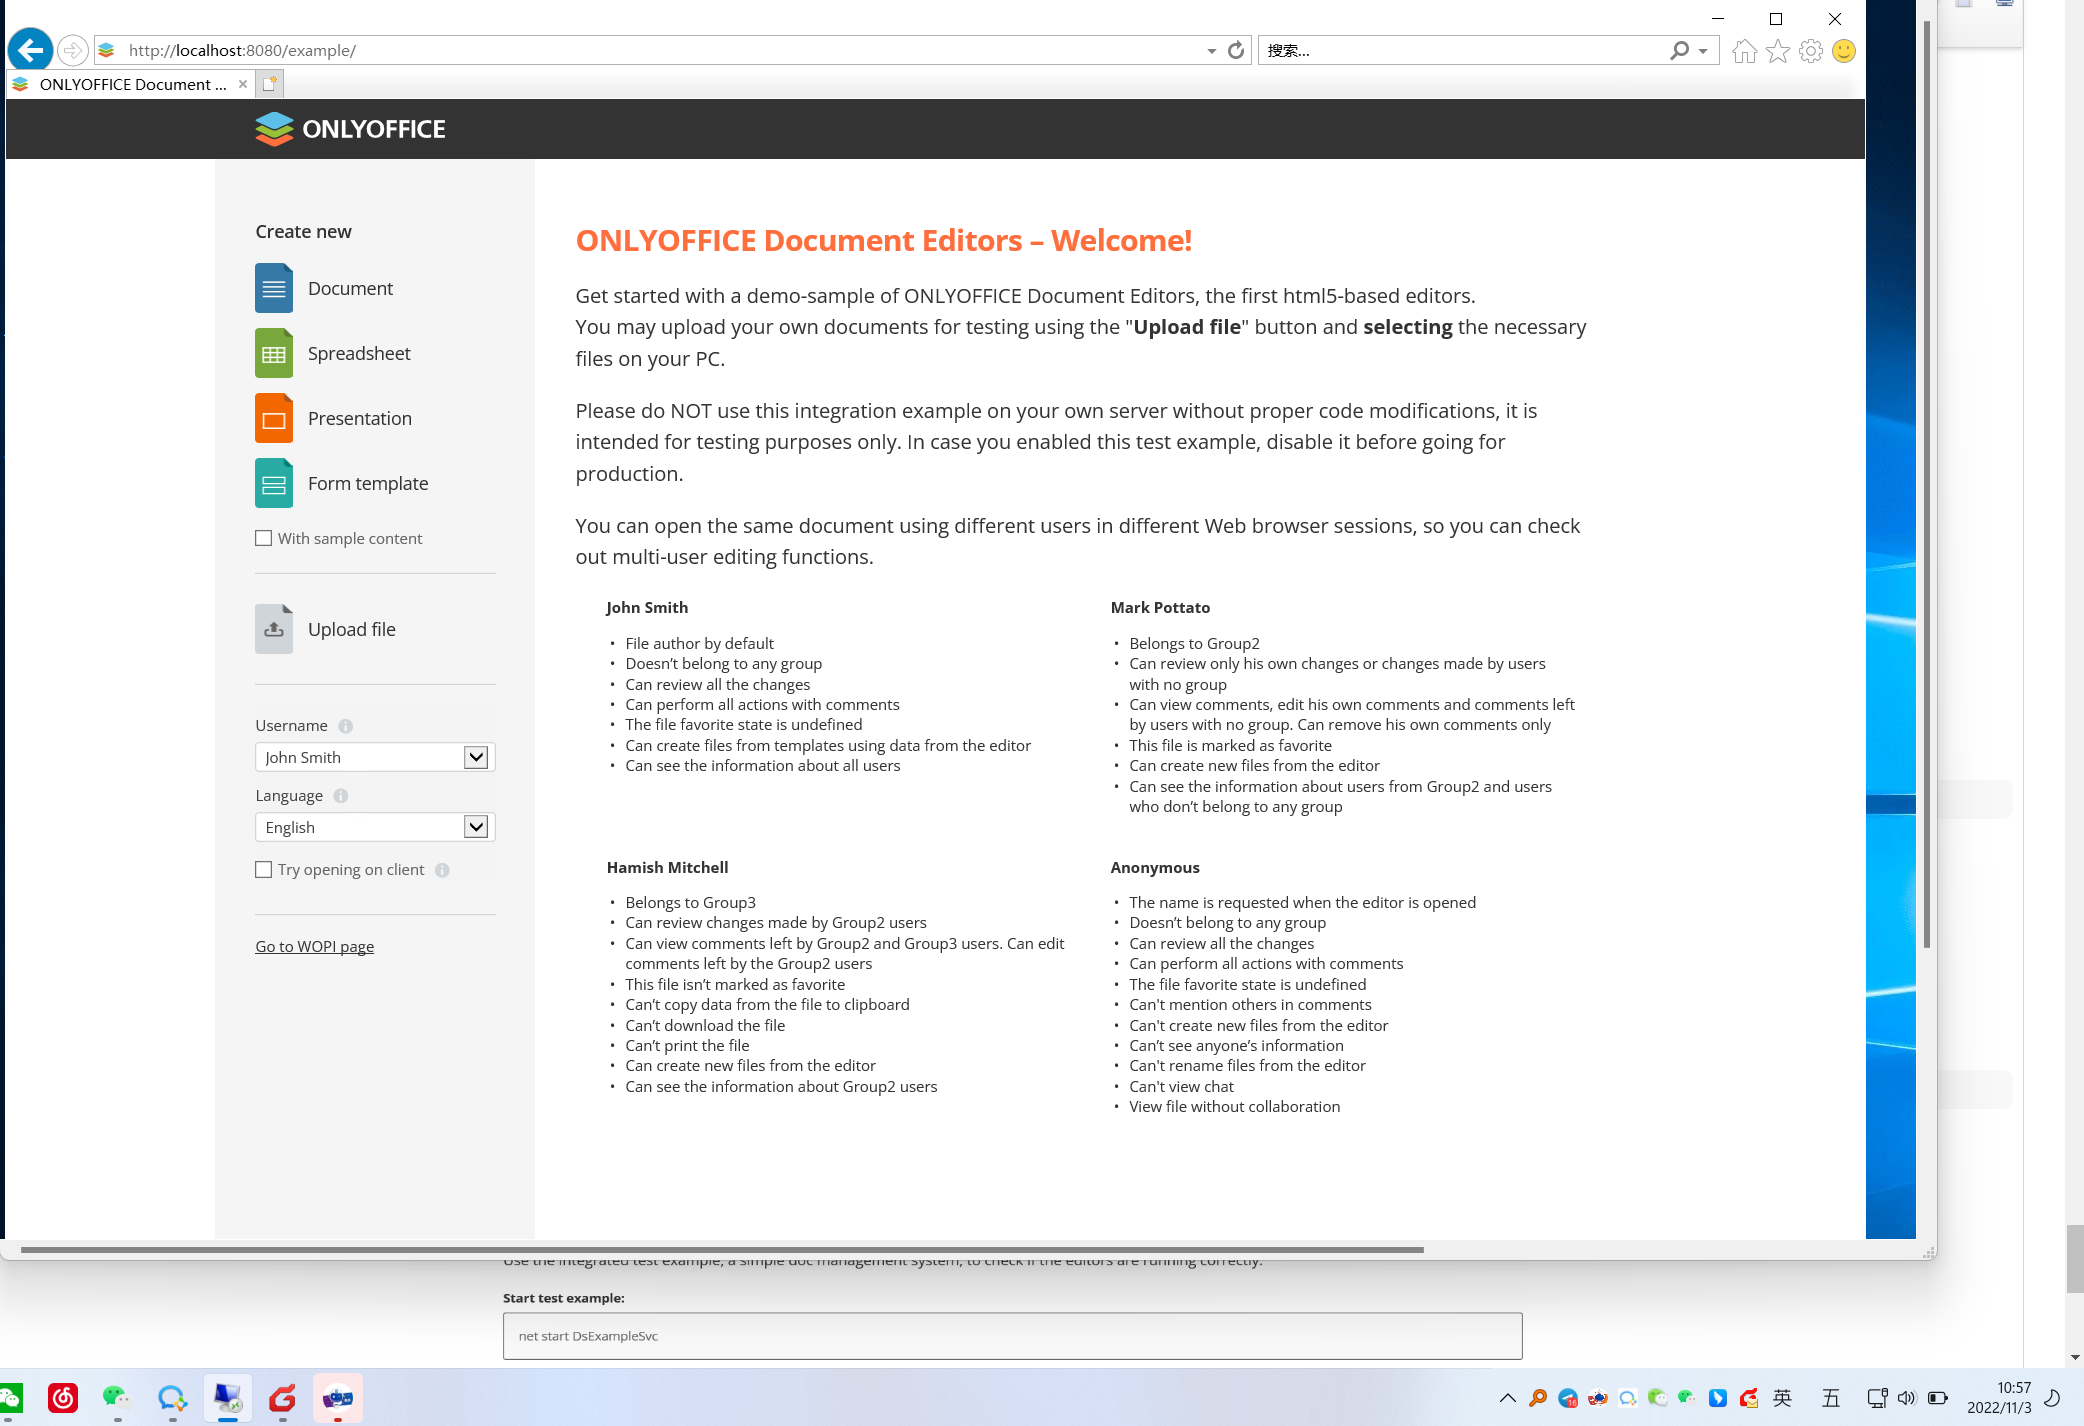
Task: Expand the address bar history dropdown
Action: 1211,51
